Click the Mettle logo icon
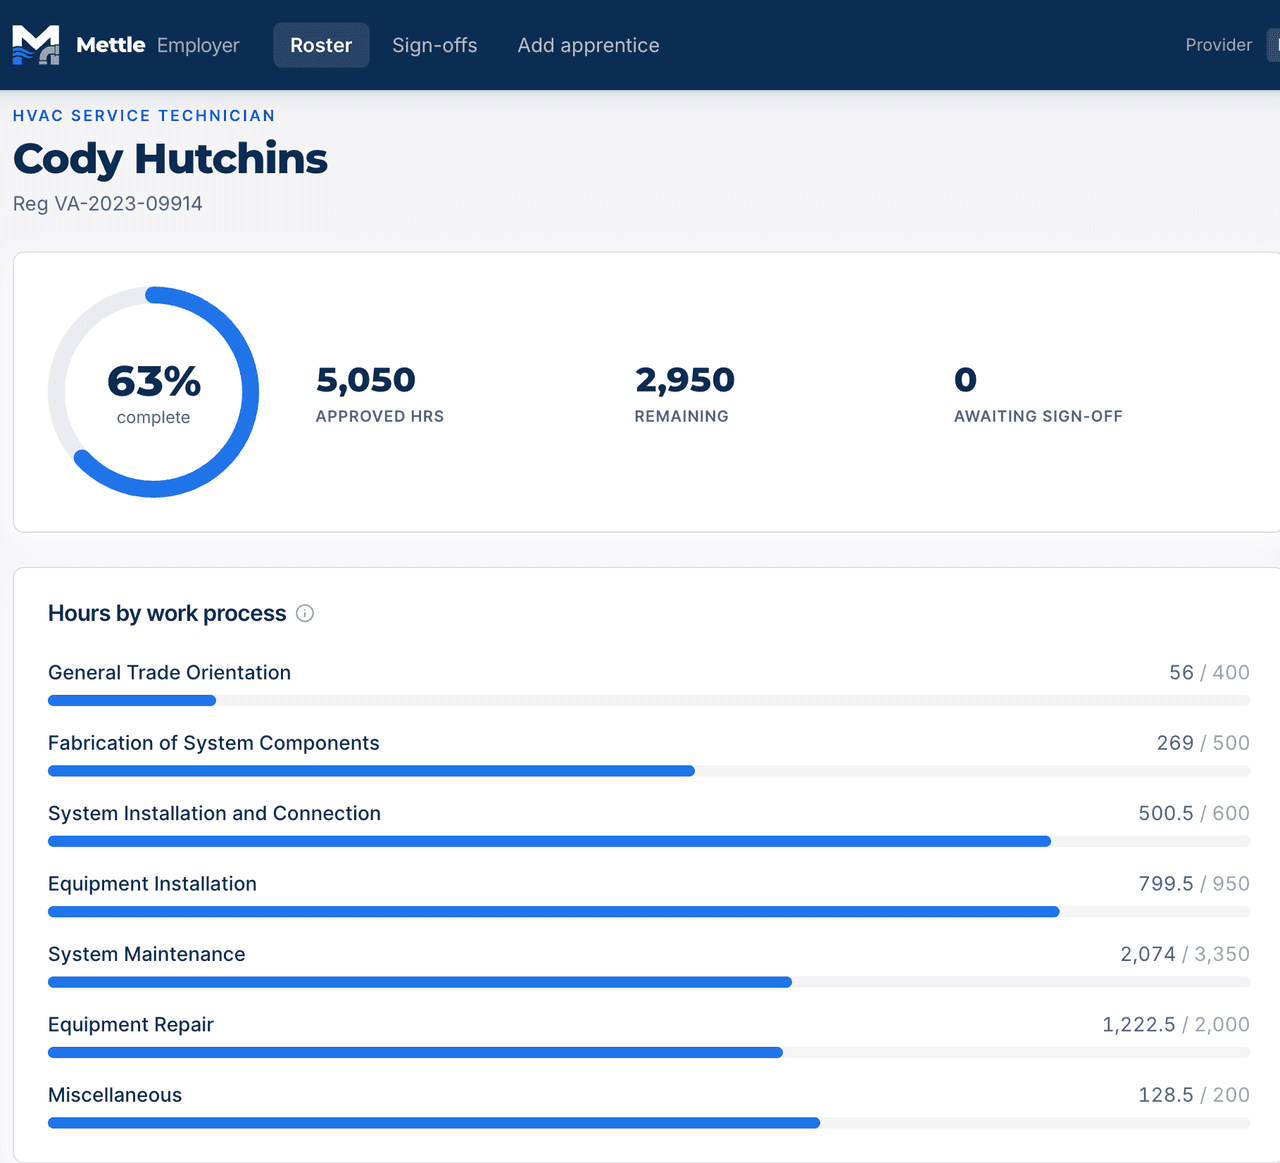 [36, 45]
